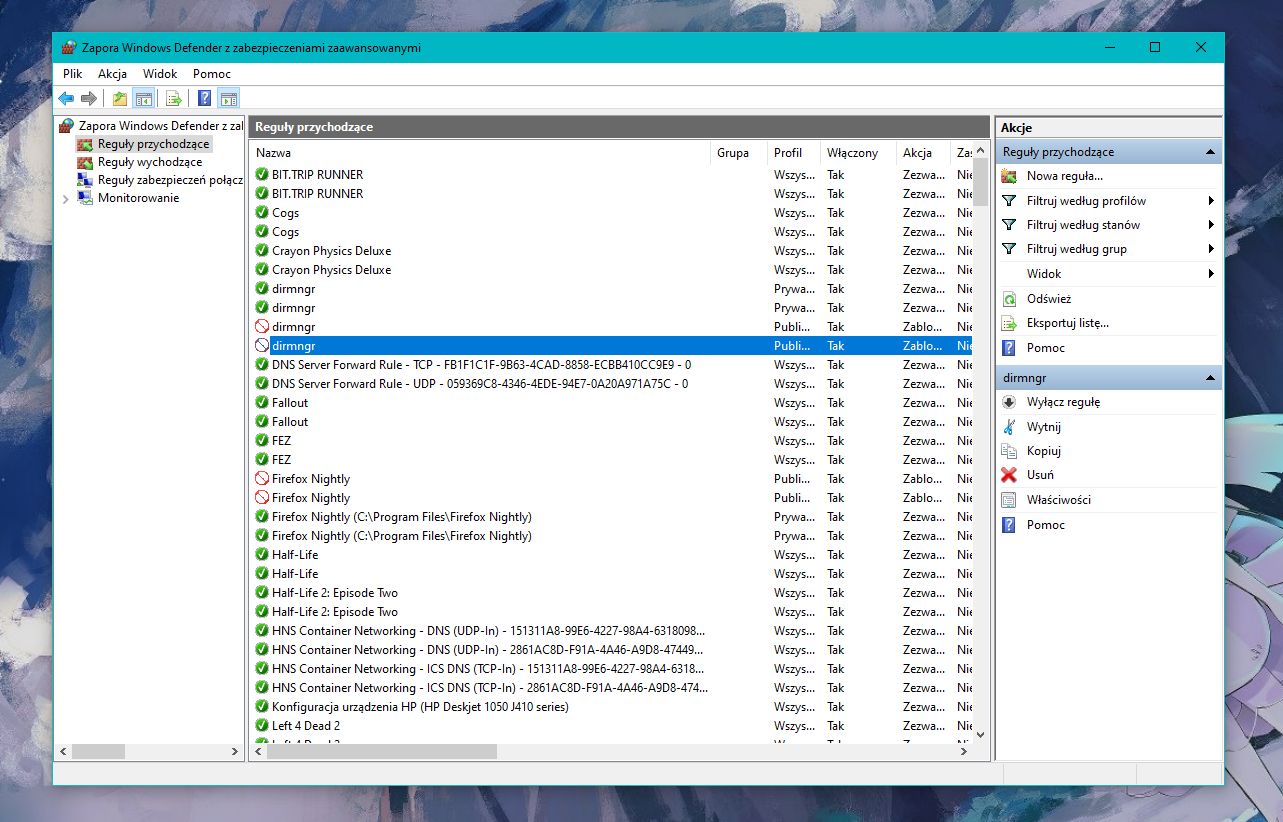This screenshot has width=1283, height=822.
Task: Select the DNS Server Forward Rule - UDP row
Action: click(x=611, y=384)
